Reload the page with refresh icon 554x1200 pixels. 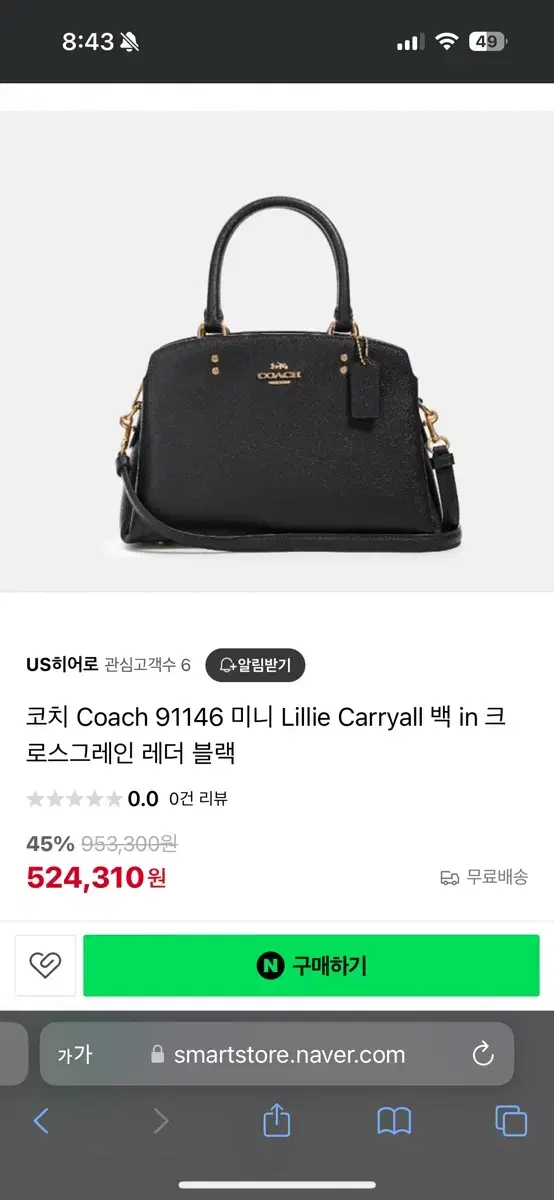[x=483, y=1054]
